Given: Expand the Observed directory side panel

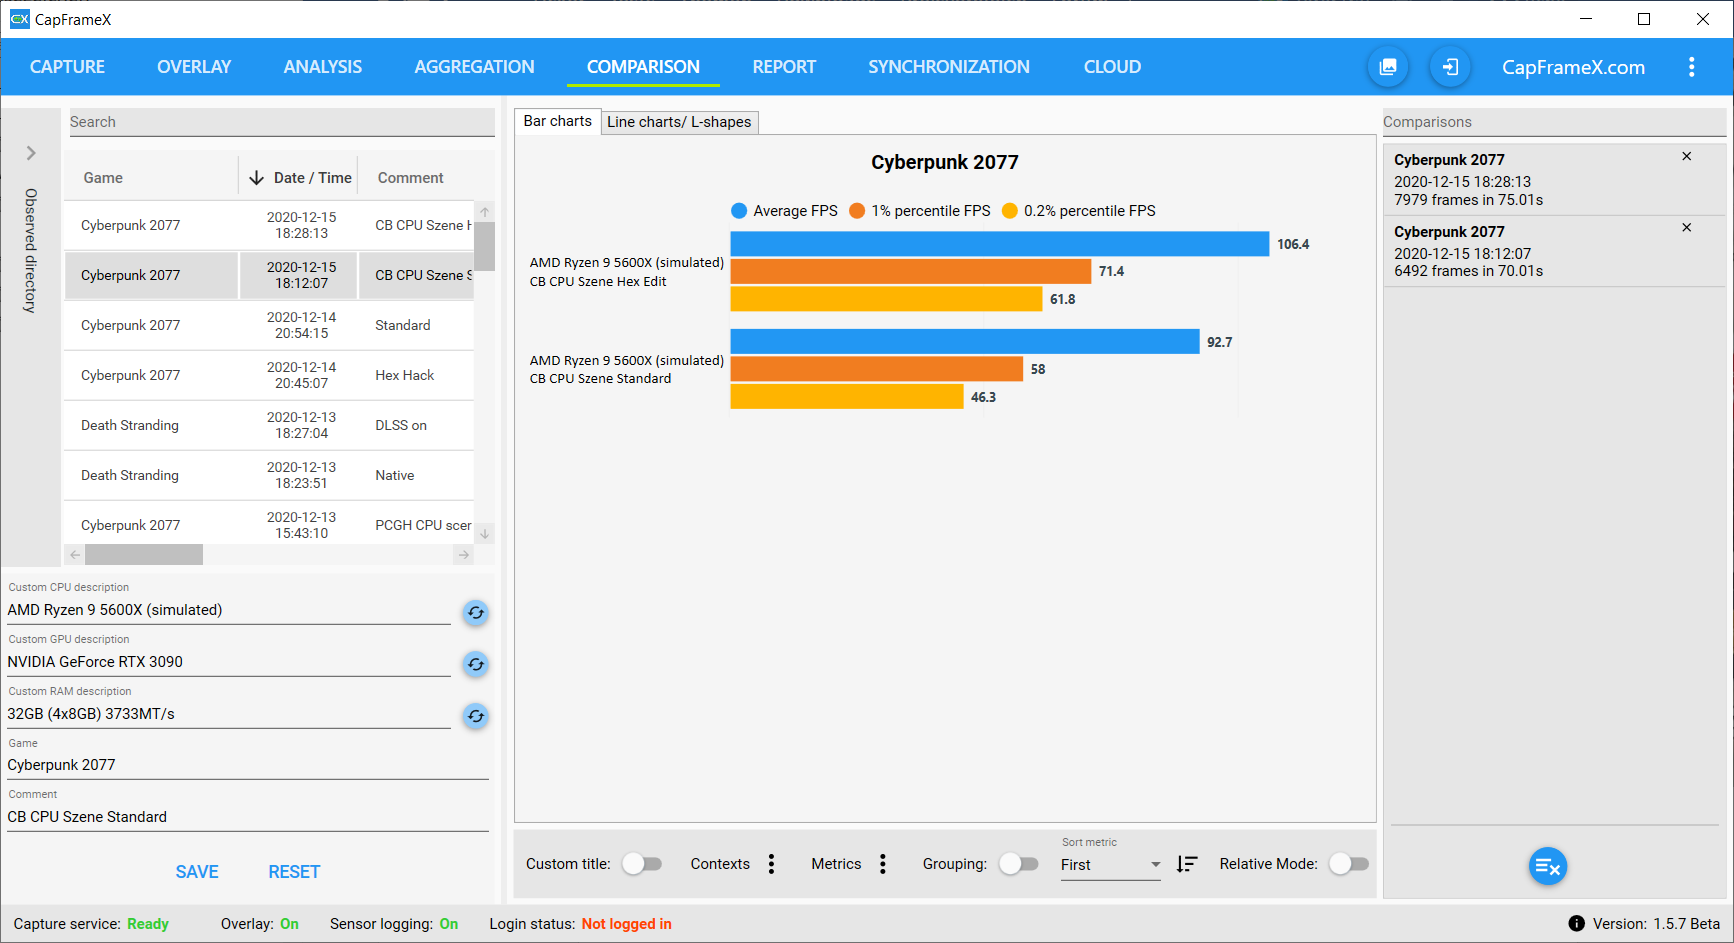Looking at the screenshot, I should pos(31,153).
